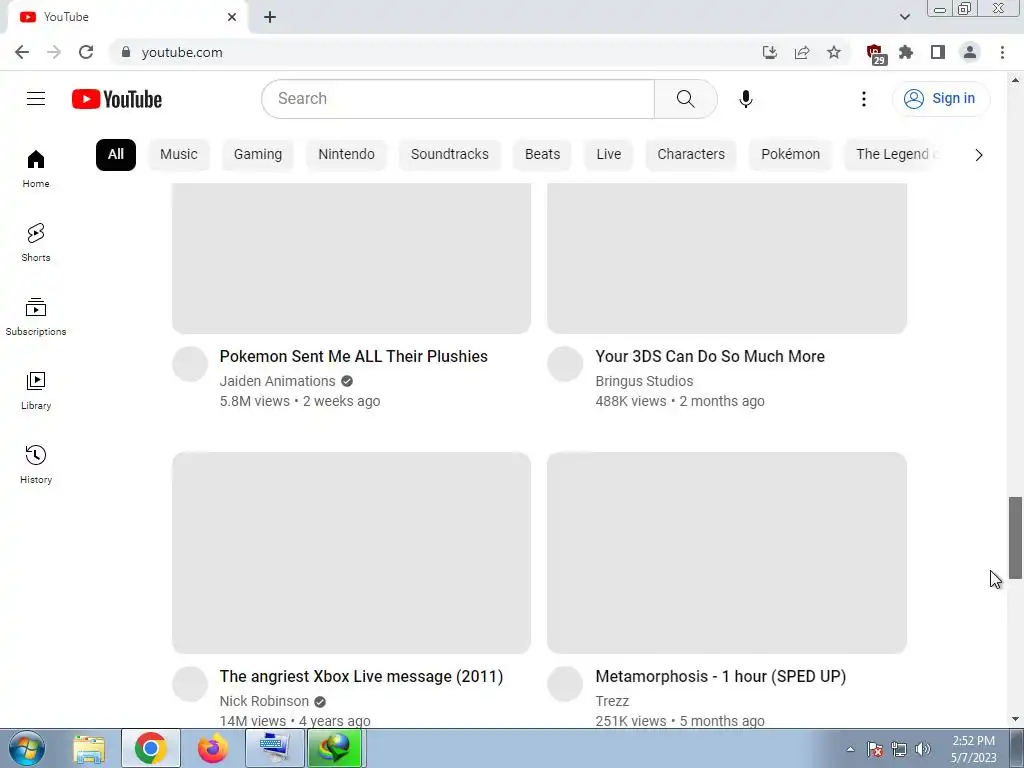
Task: Visit Jaiden Animations channel name
Action: 278,381
